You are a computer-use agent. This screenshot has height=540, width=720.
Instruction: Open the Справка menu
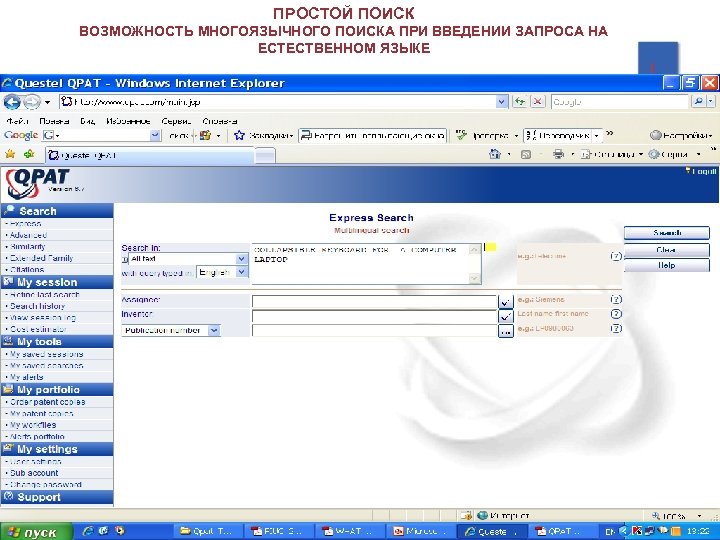point(219,121)
